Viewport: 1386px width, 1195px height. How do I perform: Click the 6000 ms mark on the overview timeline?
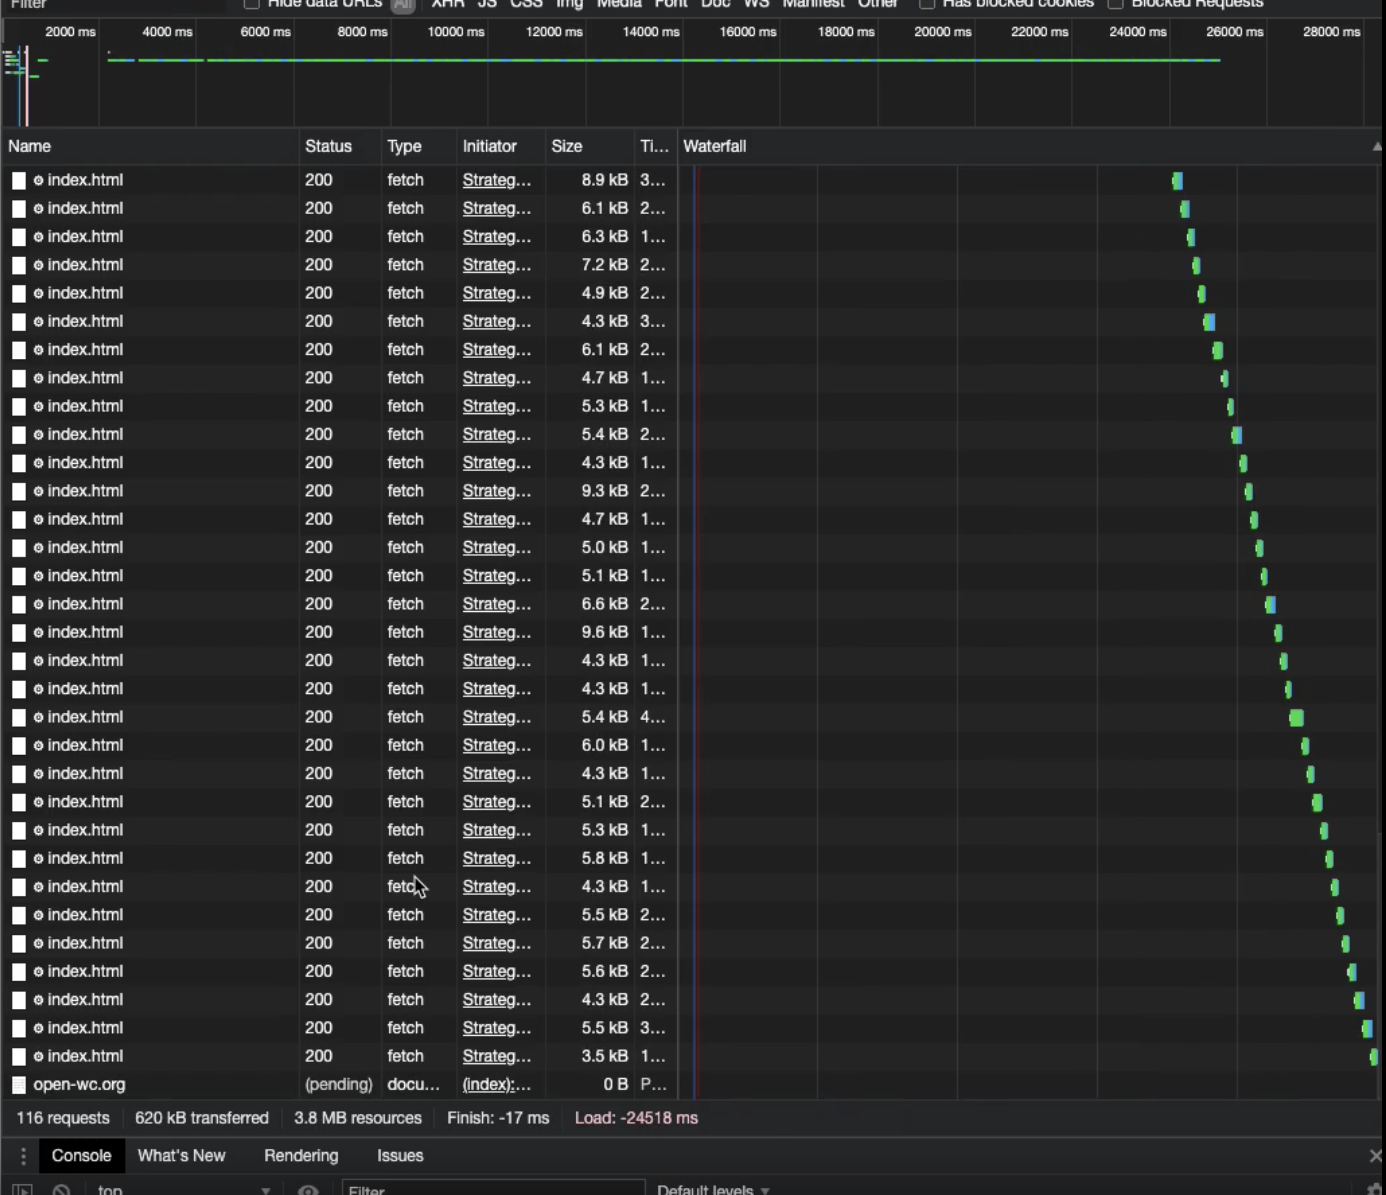click(265, 32)
